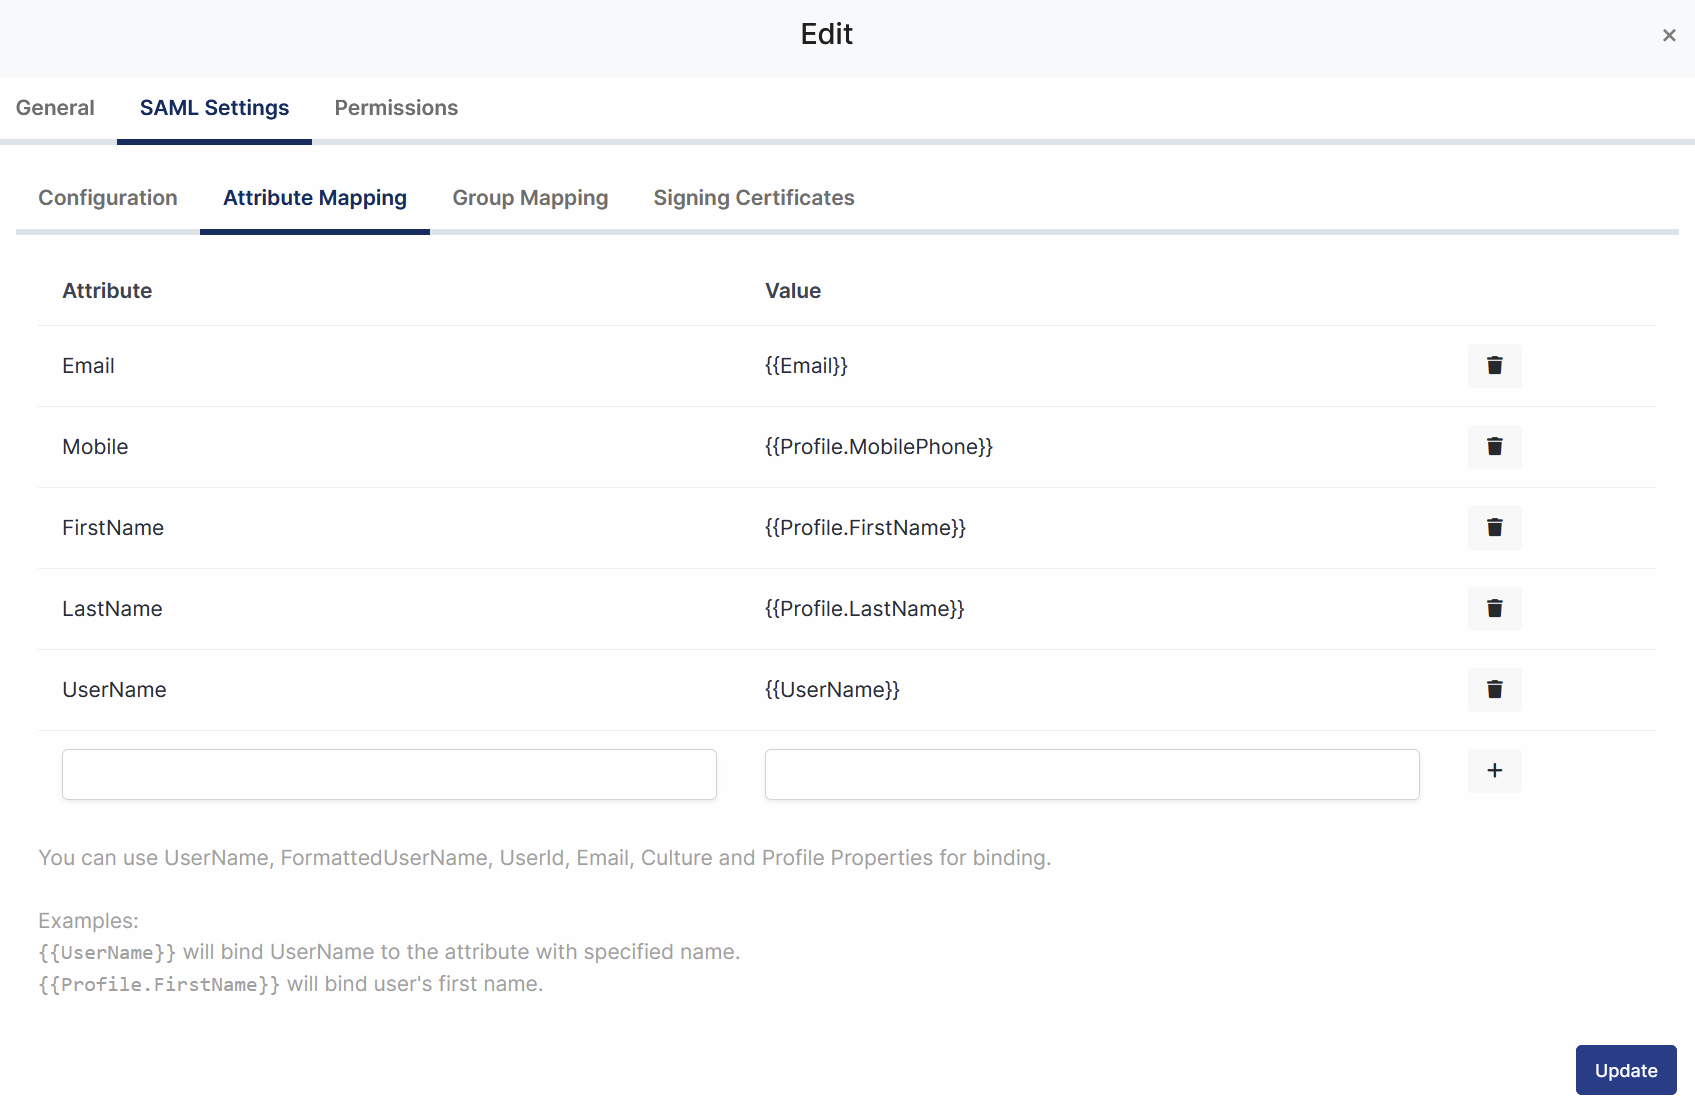Select the SAML Settings tab

coord(214,108)
